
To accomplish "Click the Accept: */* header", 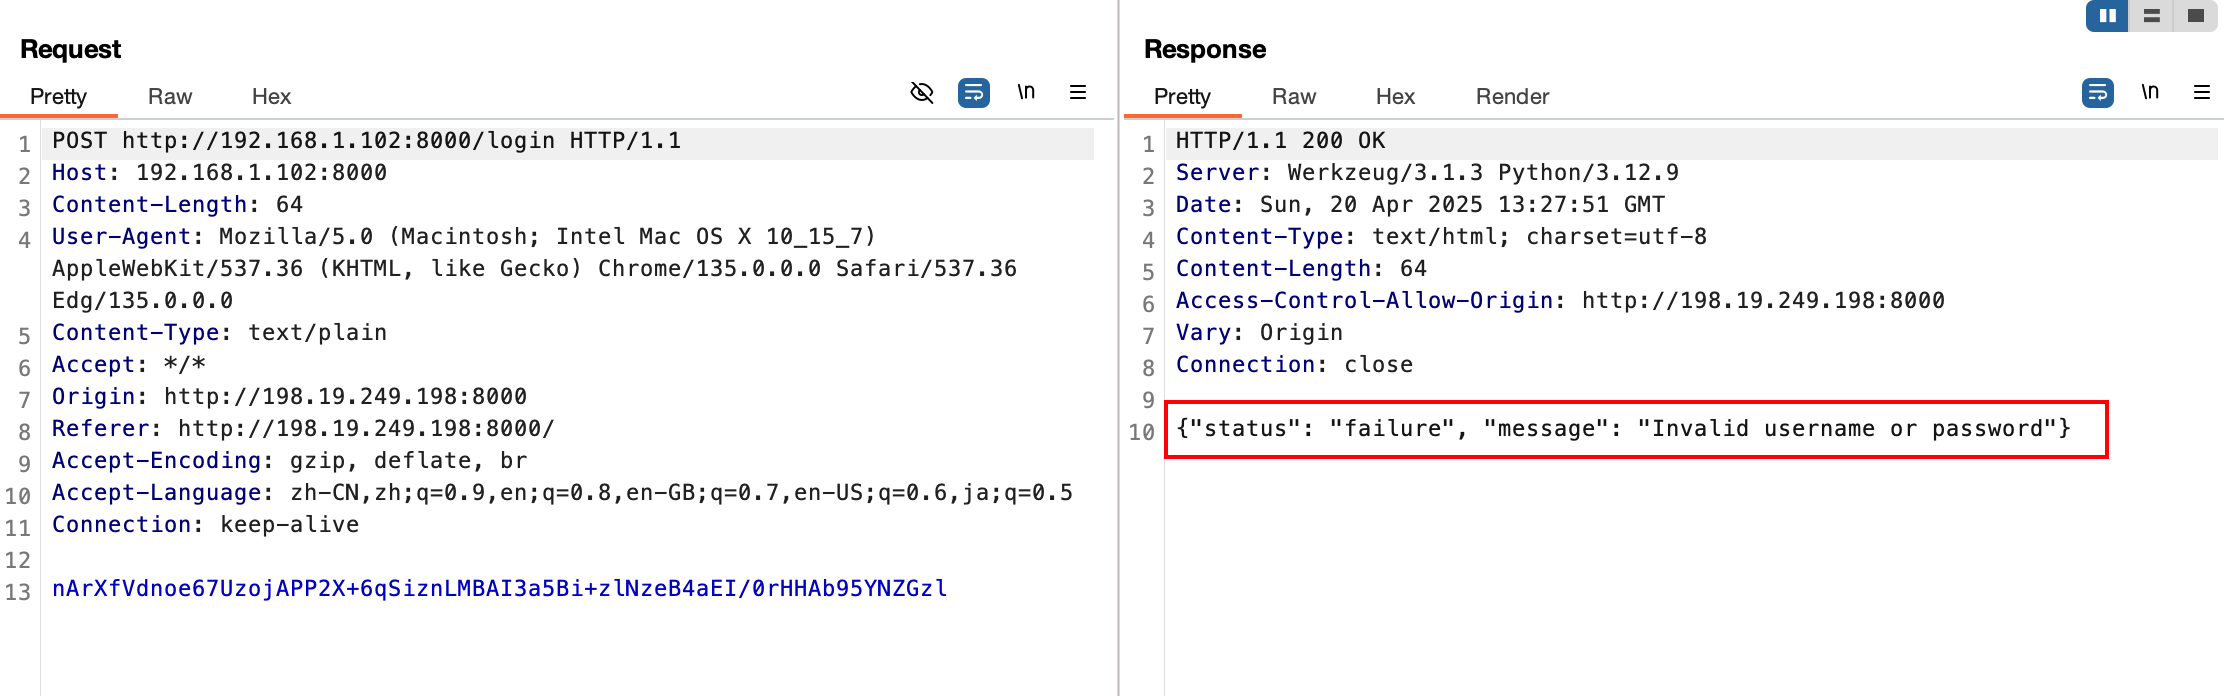I will [x=129, y=365].
